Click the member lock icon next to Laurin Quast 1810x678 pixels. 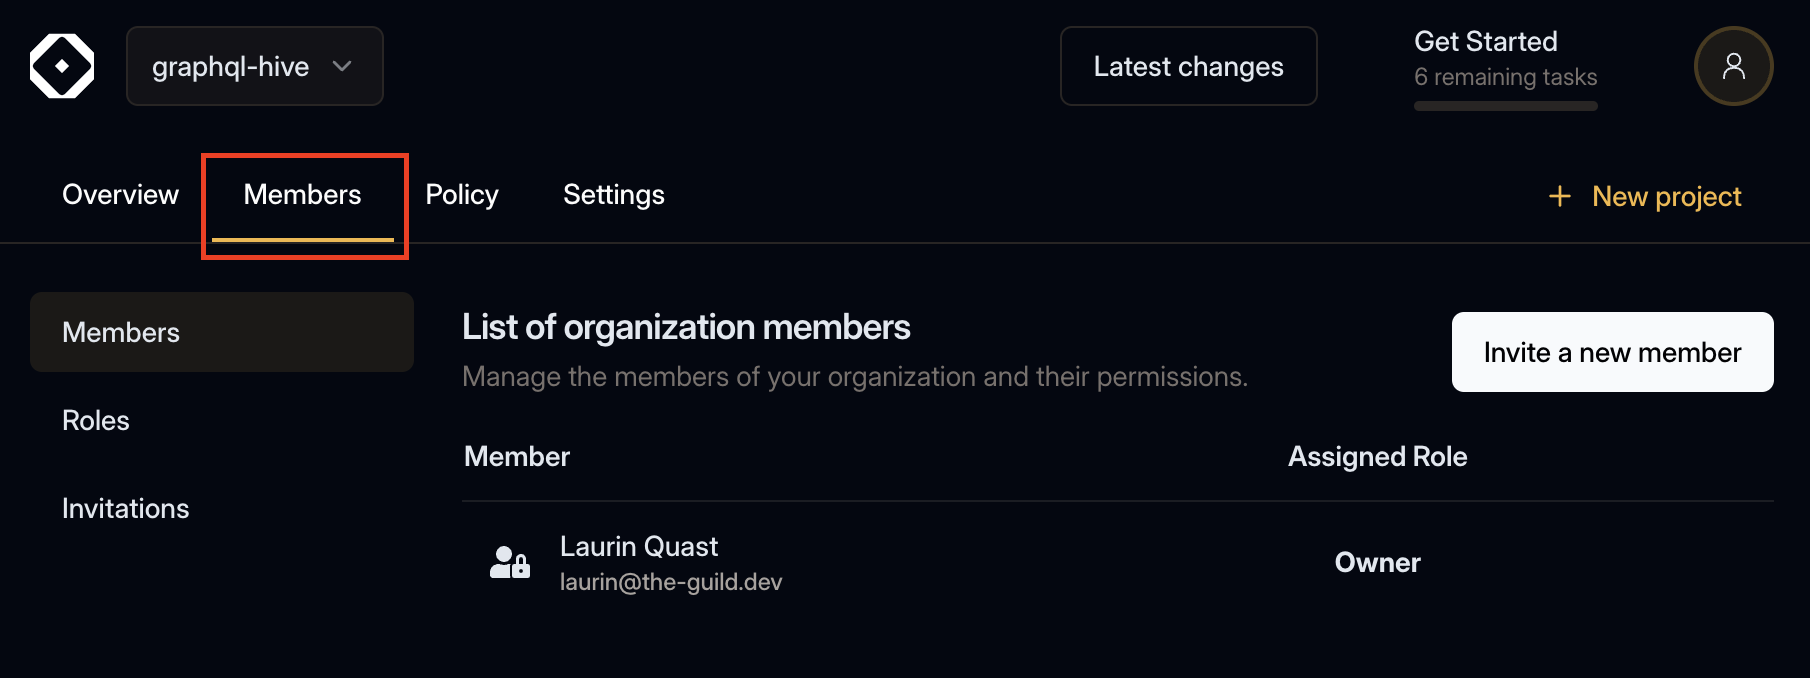[x=509, y=563]
